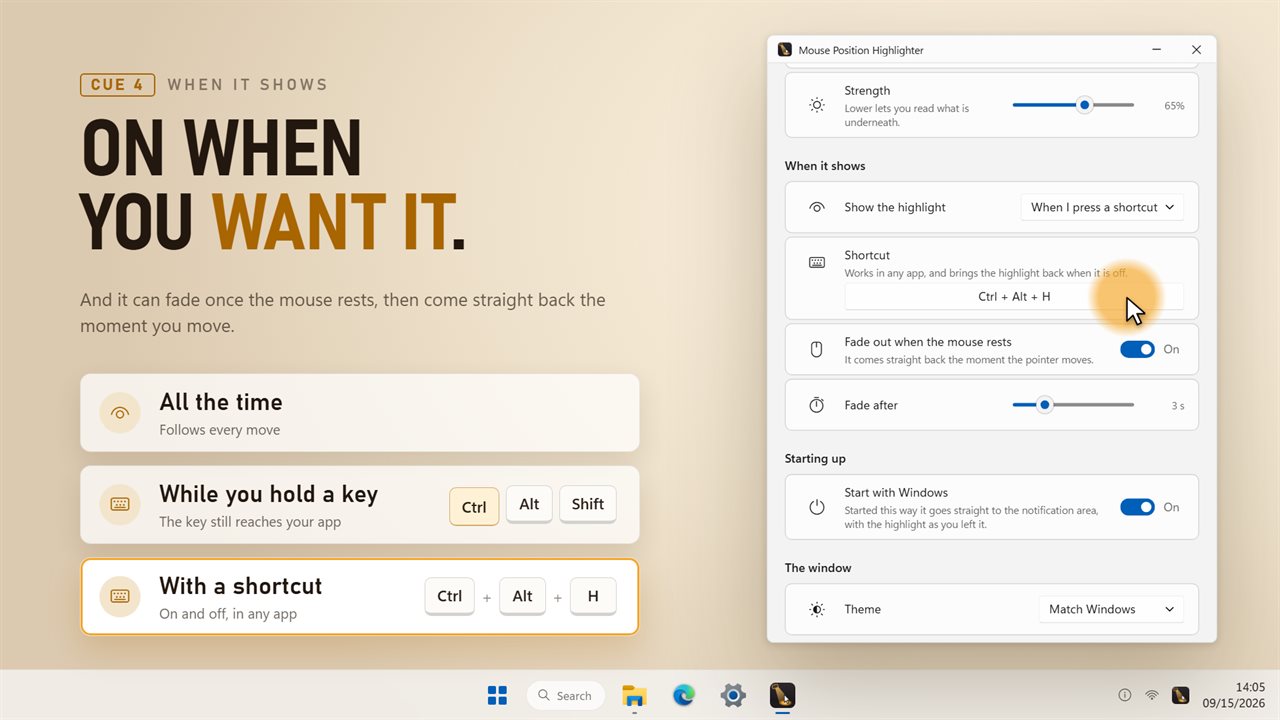Click the Mouse Position Highlighter tray icon

1181,695
